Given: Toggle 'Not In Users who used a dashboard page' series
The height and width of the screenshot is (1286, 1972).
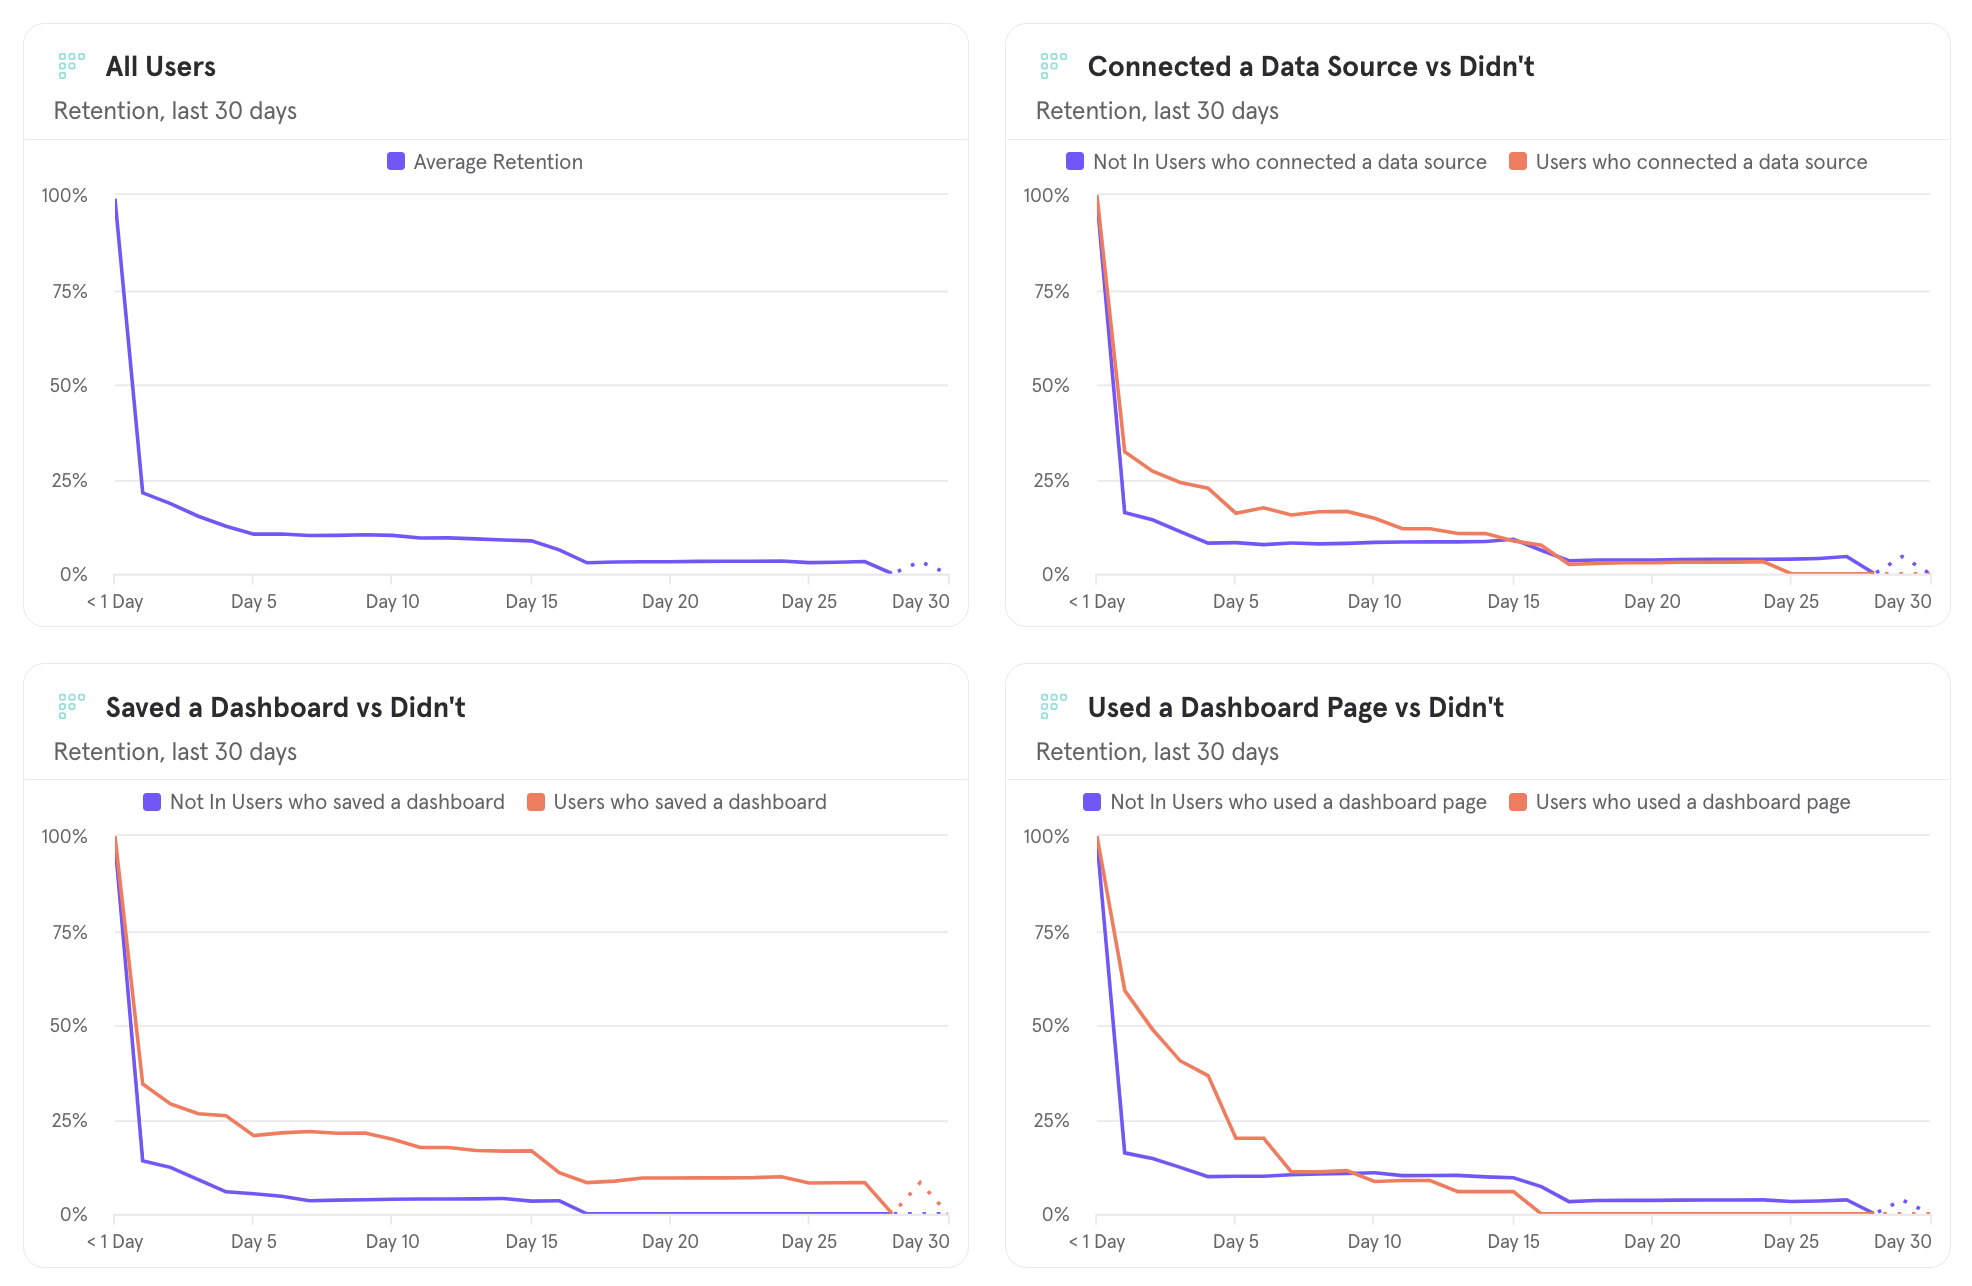Looking at the screenshot, I should [x=1298, y=802].
